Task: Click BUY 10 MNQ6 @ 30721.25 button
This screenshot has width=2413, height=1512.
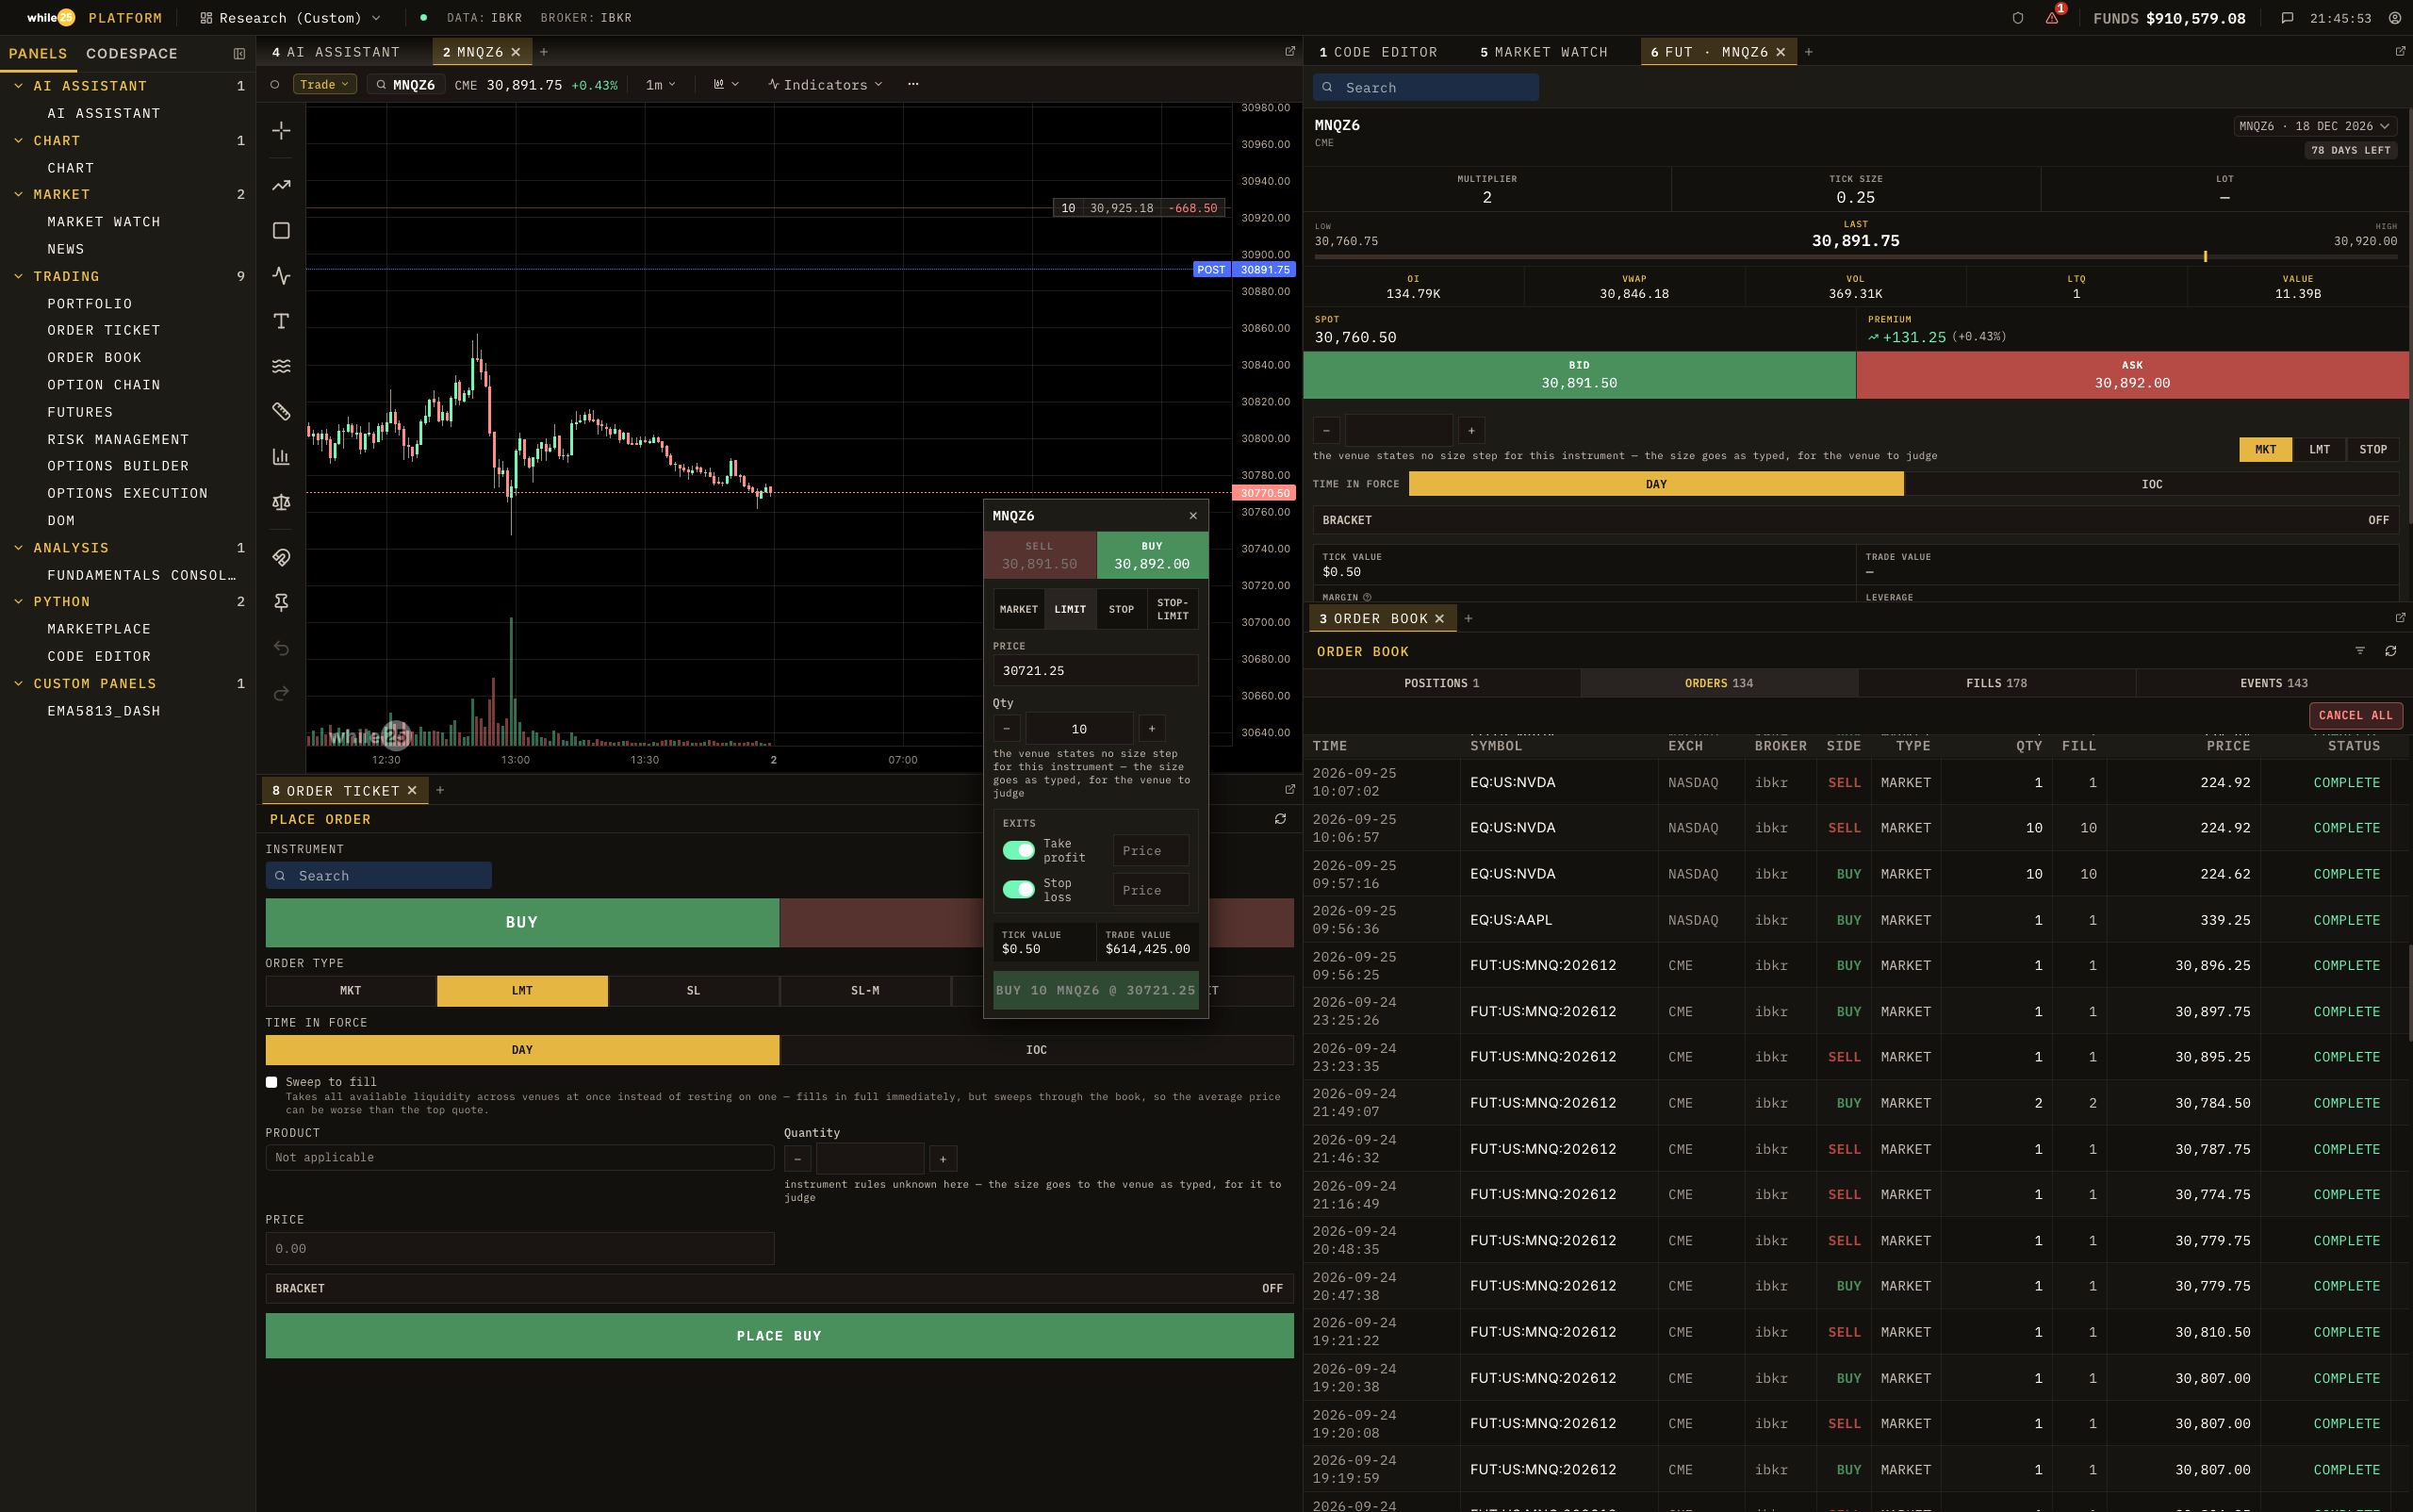Action: [x=1095, y=991]
